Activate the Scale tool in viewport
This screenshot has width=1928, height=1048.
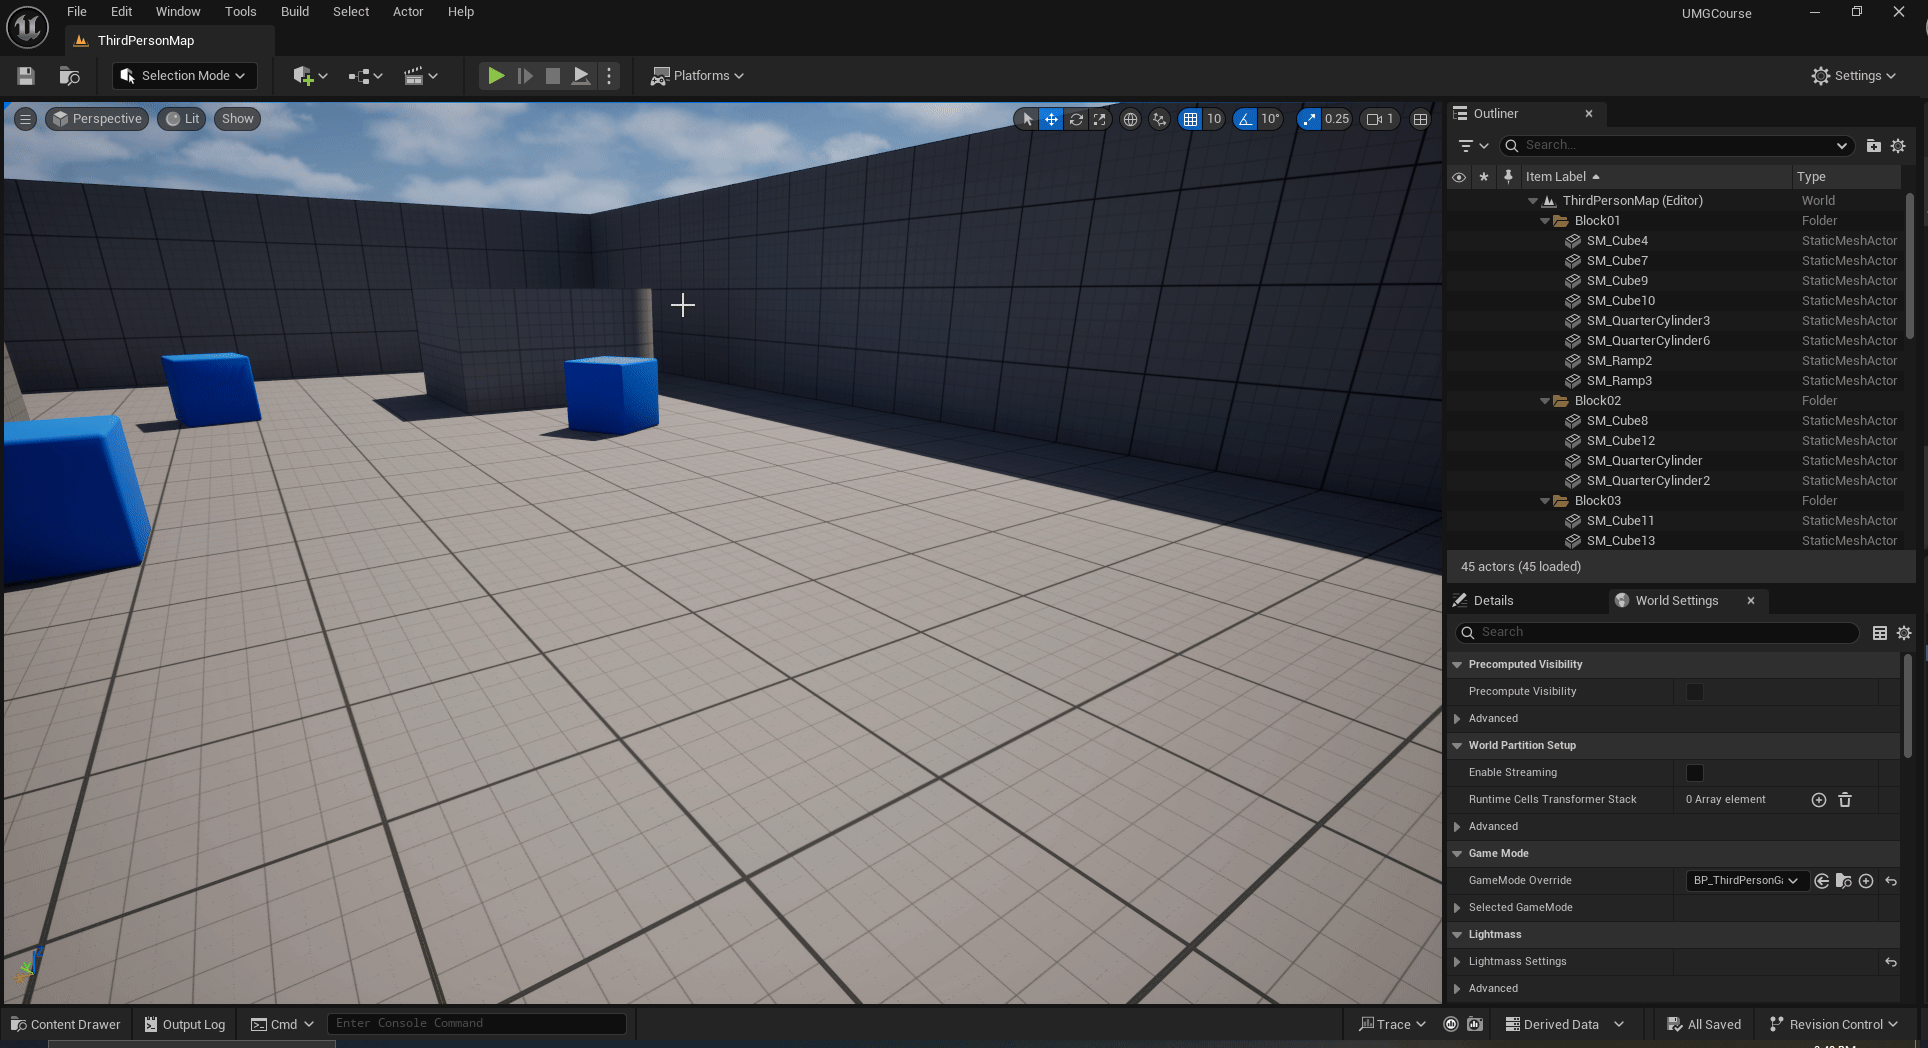pos(1100,119)
